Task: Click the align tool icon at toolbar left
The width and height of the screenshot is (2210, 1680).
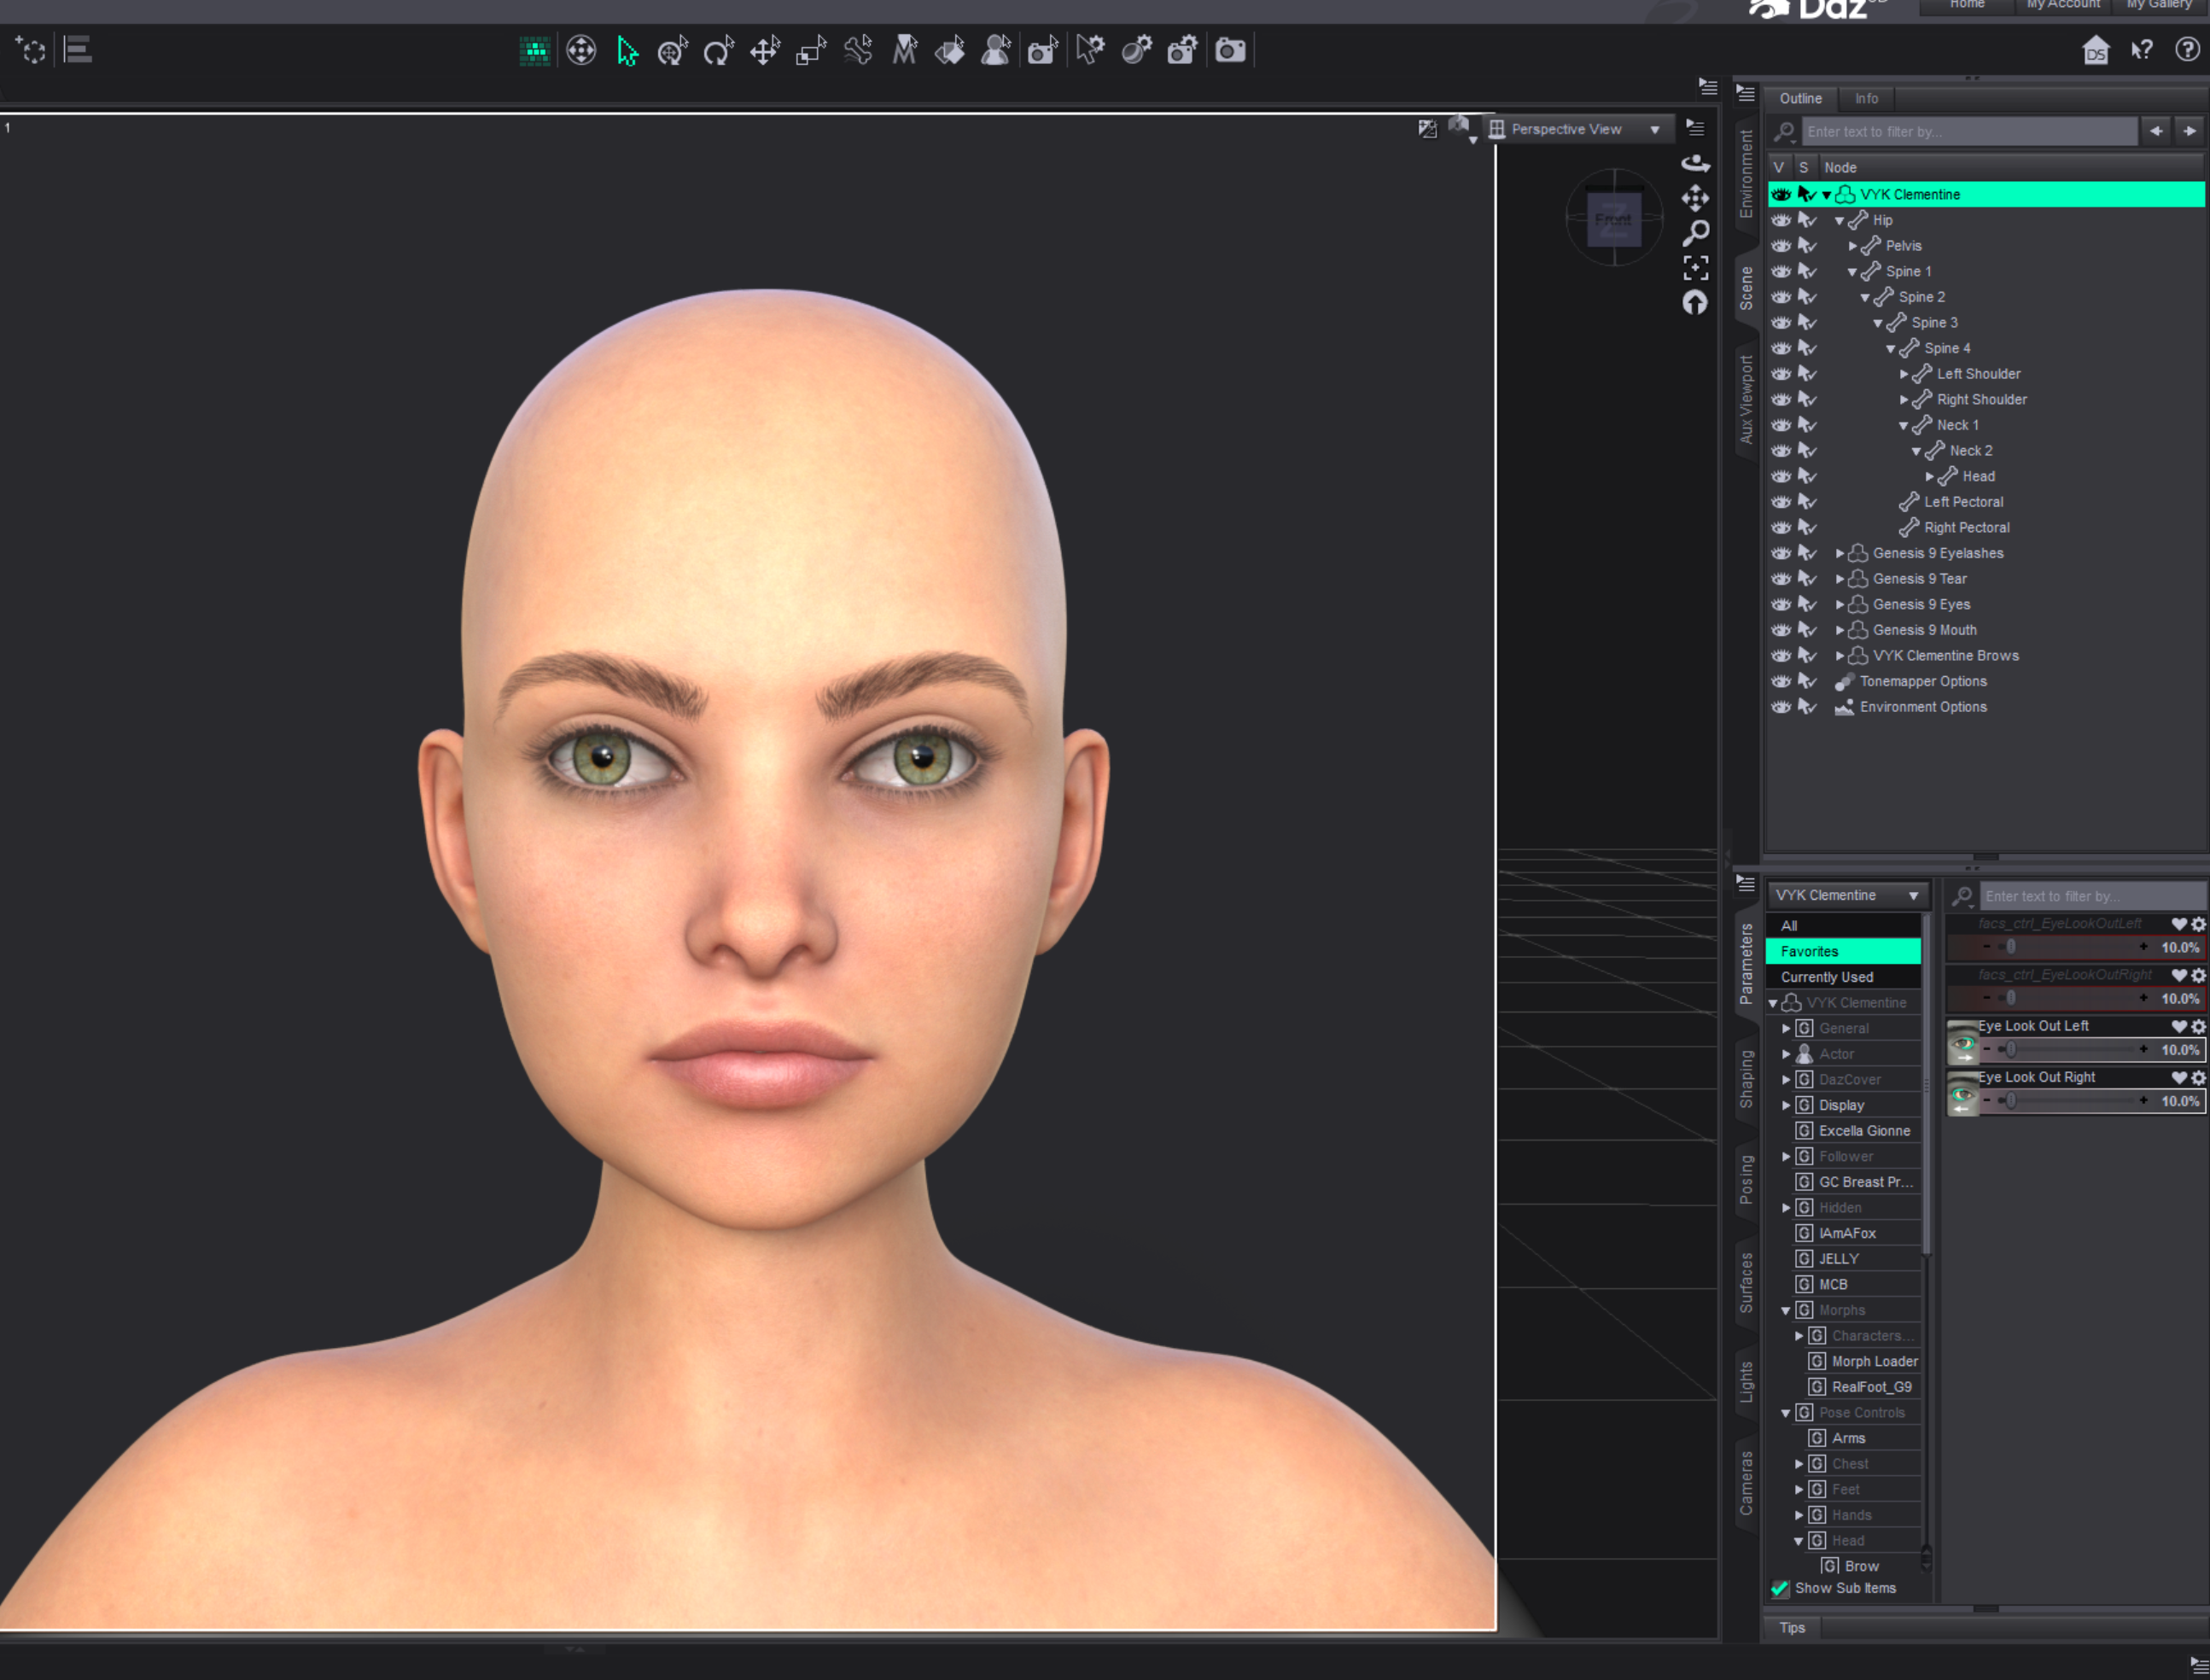Action: [x=78, y=50]
